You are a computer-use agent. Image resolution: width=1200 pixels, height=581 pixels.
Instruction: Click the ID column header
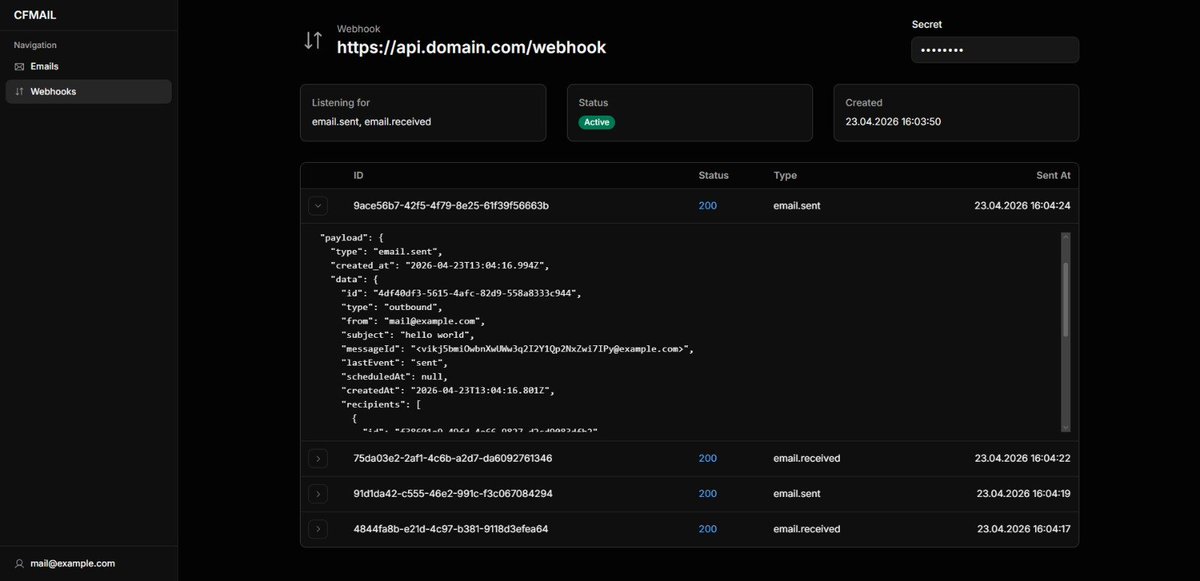[358, 175]
